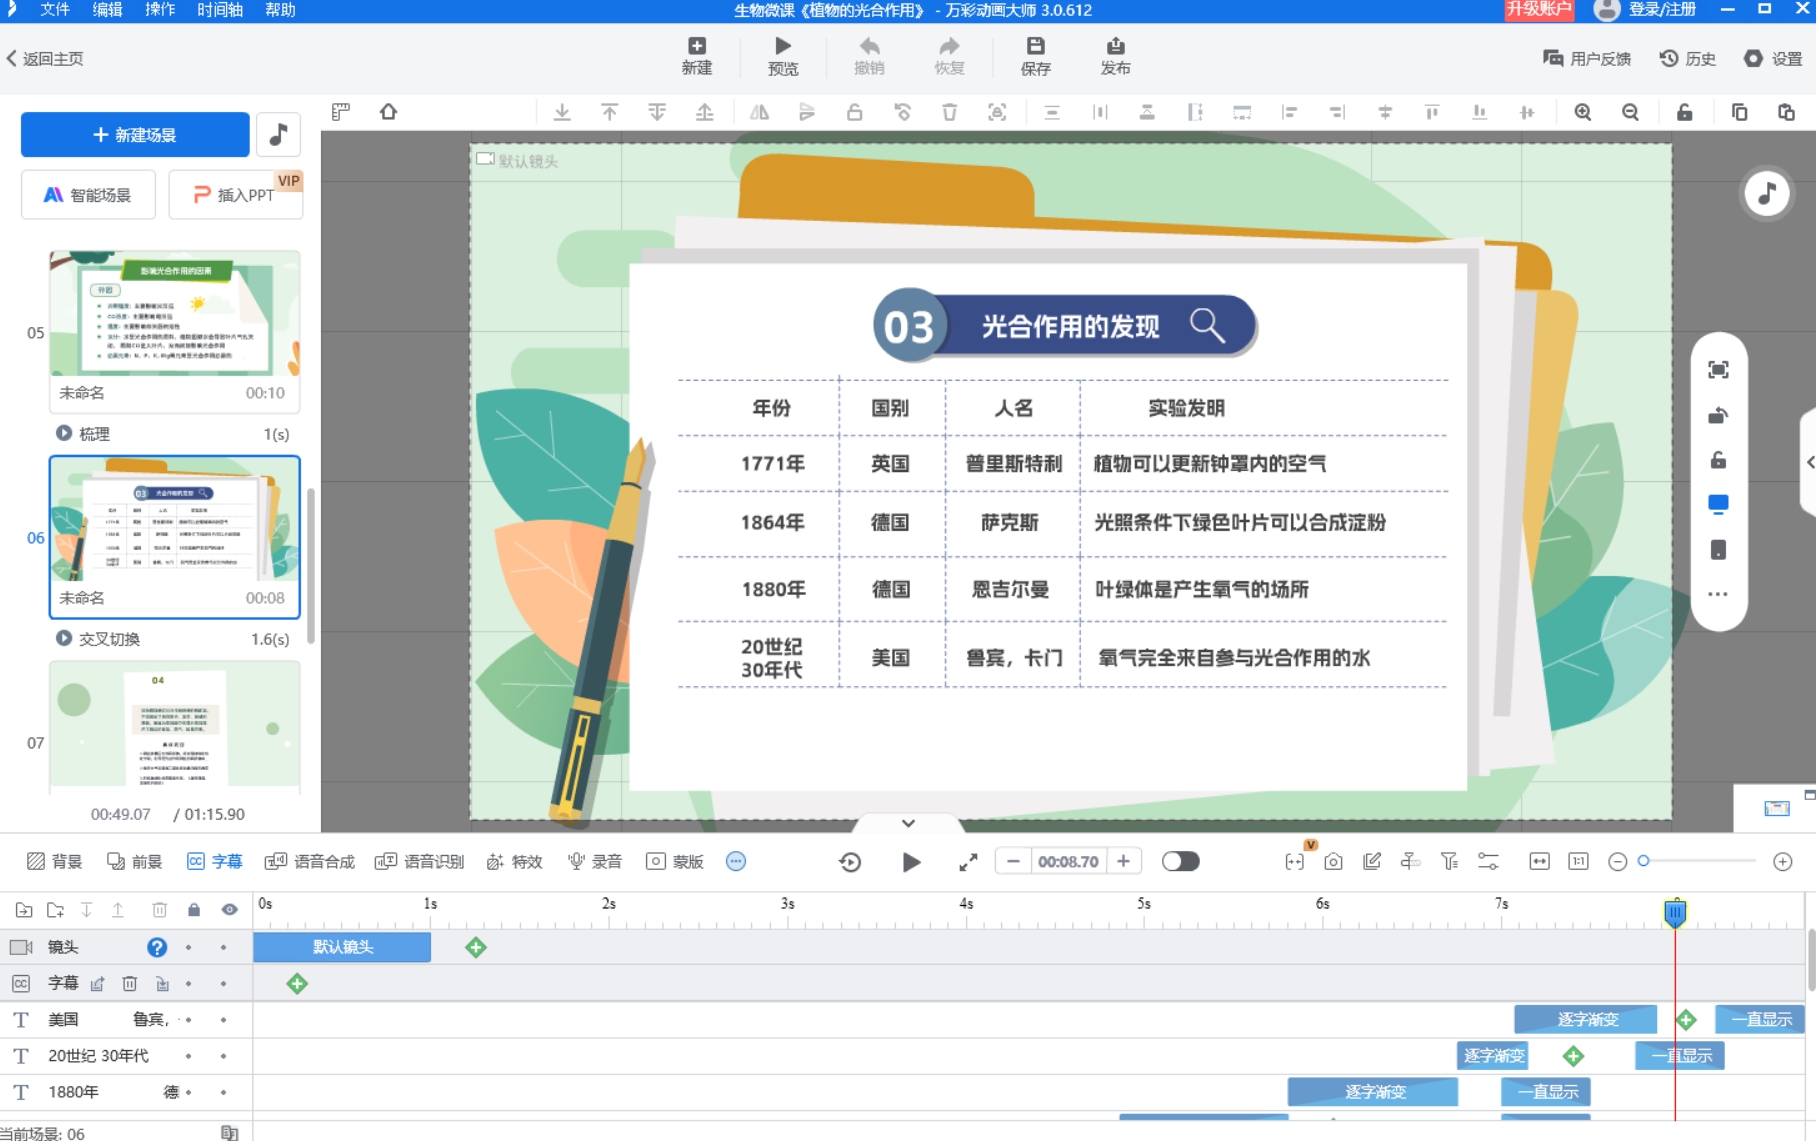Screen dimensions: 1816x1141
Task: Click the 插入PPT button
Action: click(235, 195)
